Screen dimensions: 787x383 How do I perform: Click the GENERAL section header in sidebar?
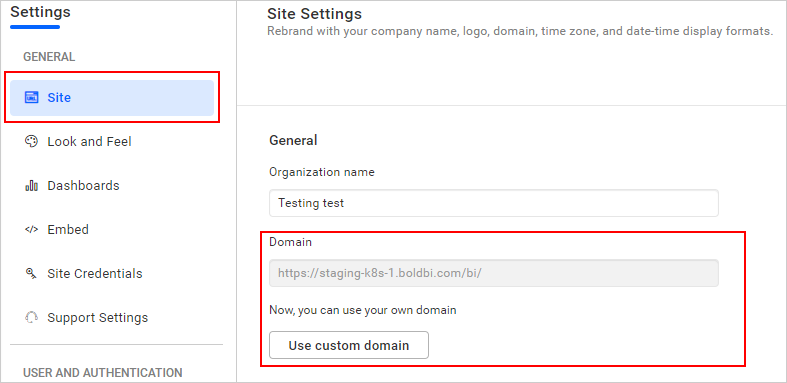click(x=49, y=57)
